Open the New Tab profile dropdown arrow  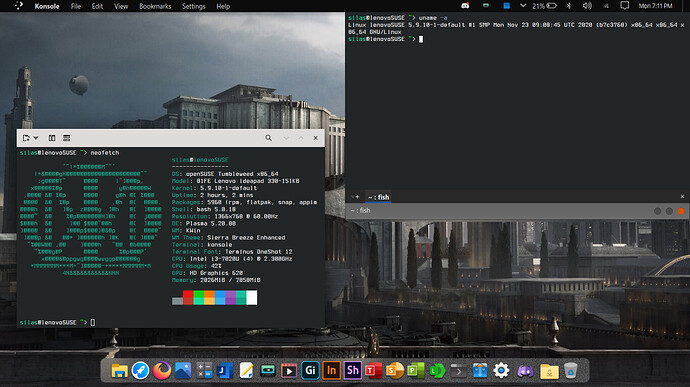pos(36,138)
